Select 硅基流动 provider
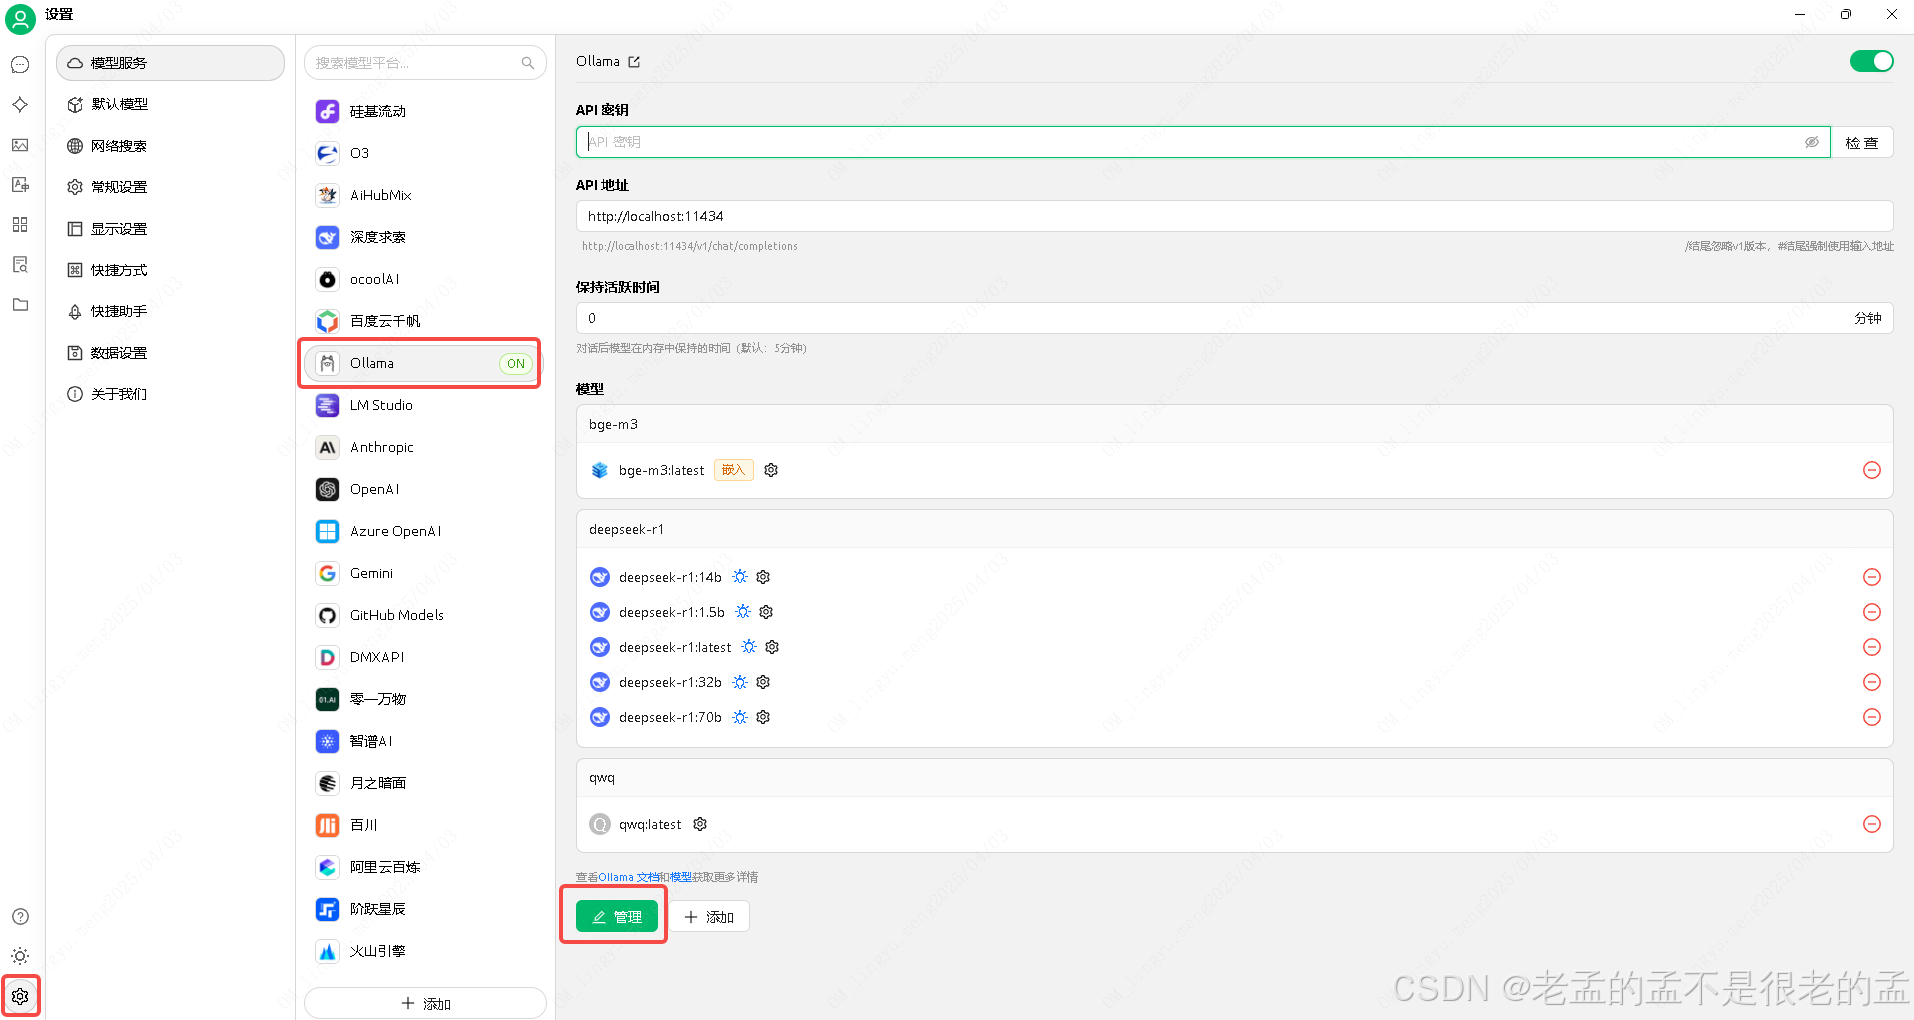The height and width of the screenshot is (1020, 1914). click(x=425, y=111)
